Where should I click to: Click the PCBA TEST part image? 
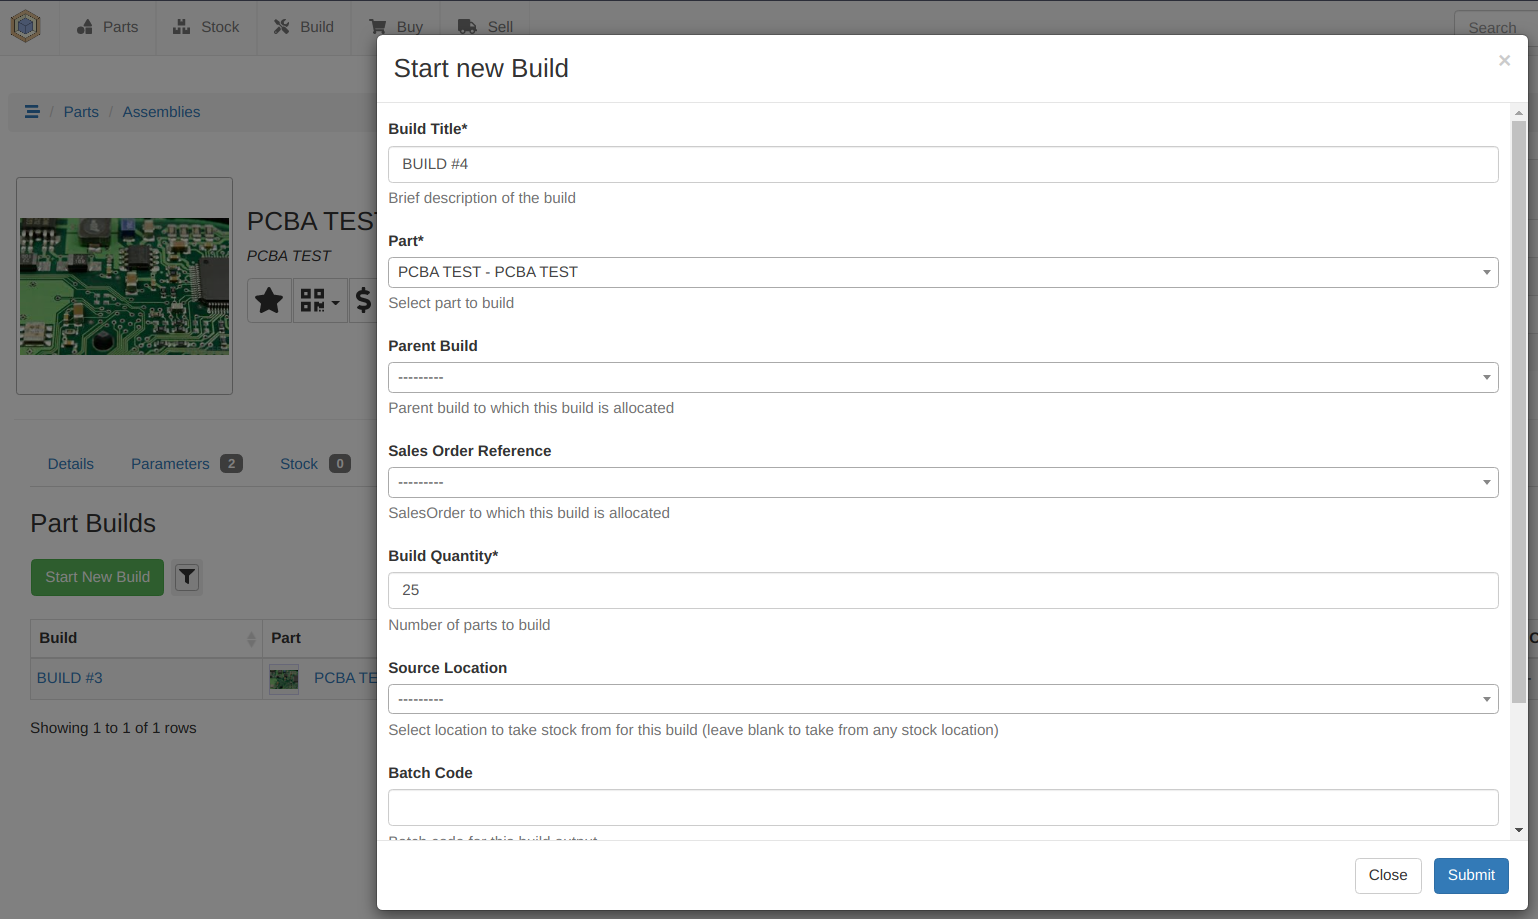(x=124, y=286)
